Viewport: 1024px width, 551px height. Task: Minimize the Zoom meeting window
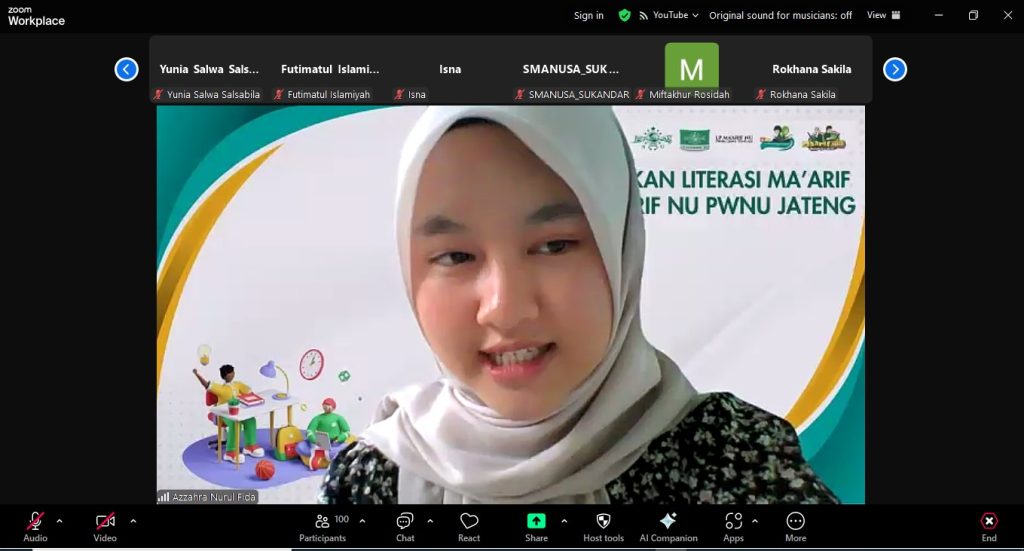click(938, 15)
